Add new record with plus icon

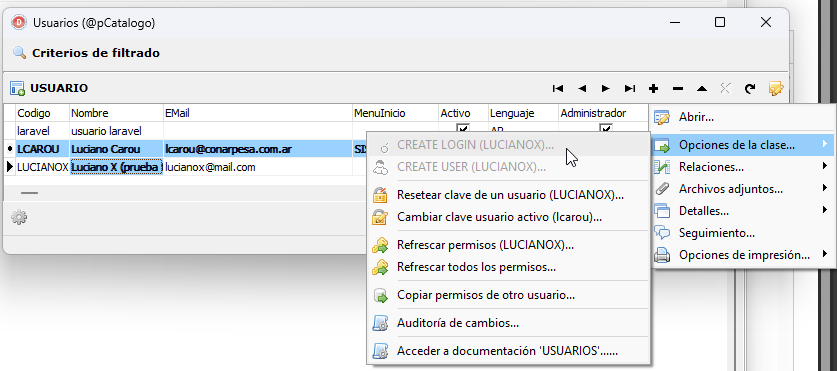[x=653, y=89]
